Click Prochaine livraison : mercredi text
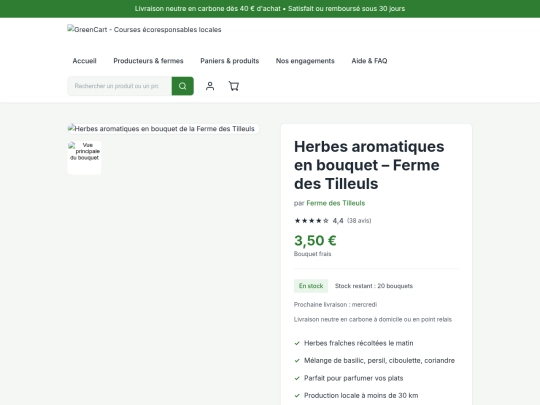 [335, 305]
